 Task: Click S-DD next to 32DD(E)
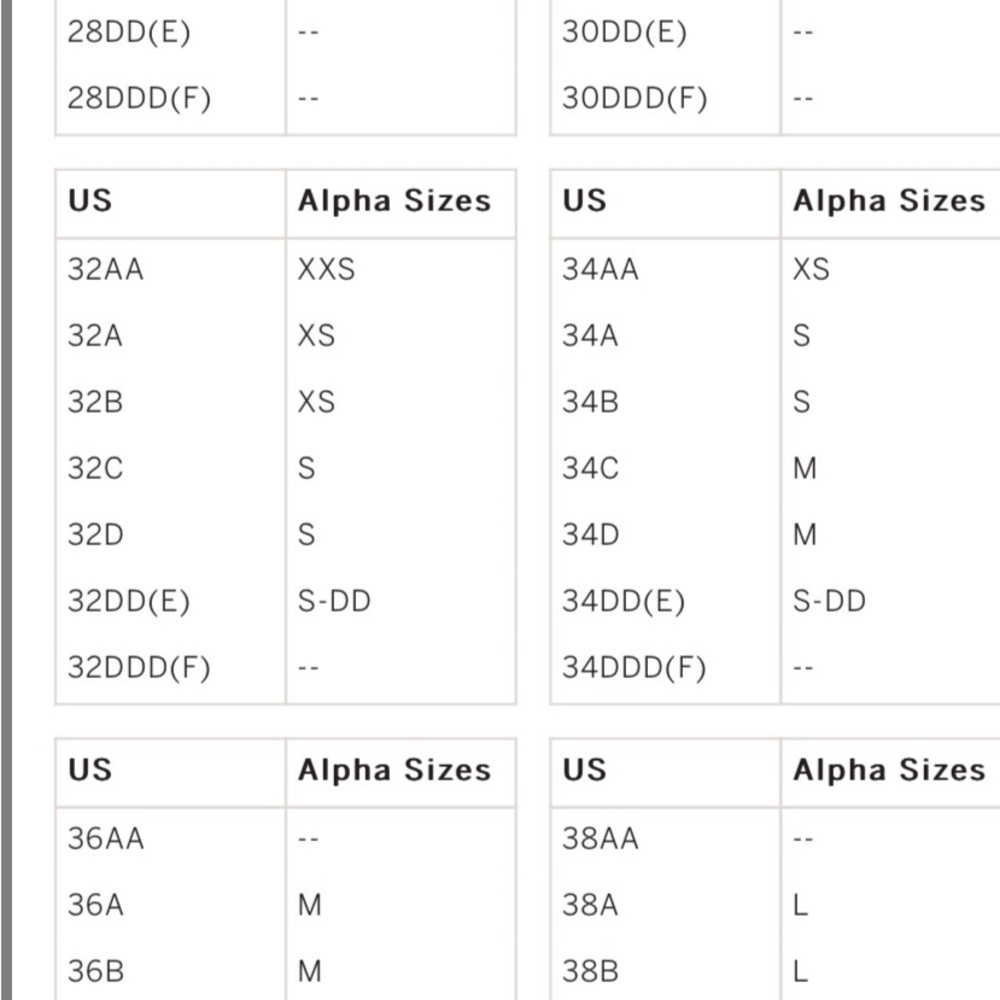coord(334,601)
